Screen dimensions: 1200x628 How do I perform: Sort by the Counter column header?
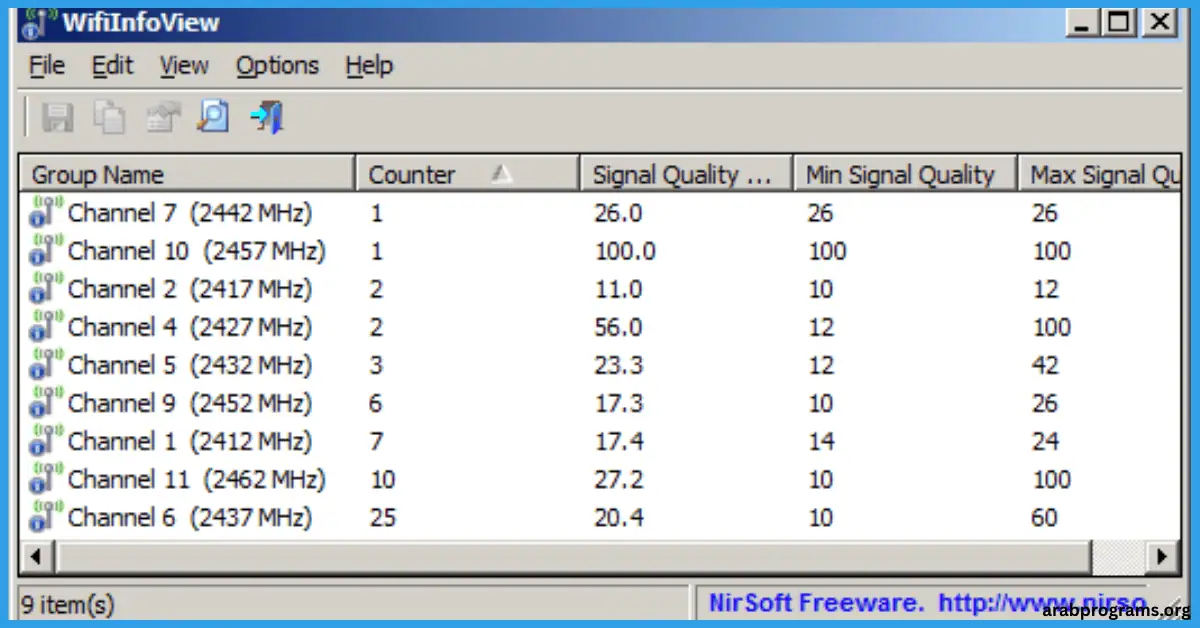click(x=468, y=175)
